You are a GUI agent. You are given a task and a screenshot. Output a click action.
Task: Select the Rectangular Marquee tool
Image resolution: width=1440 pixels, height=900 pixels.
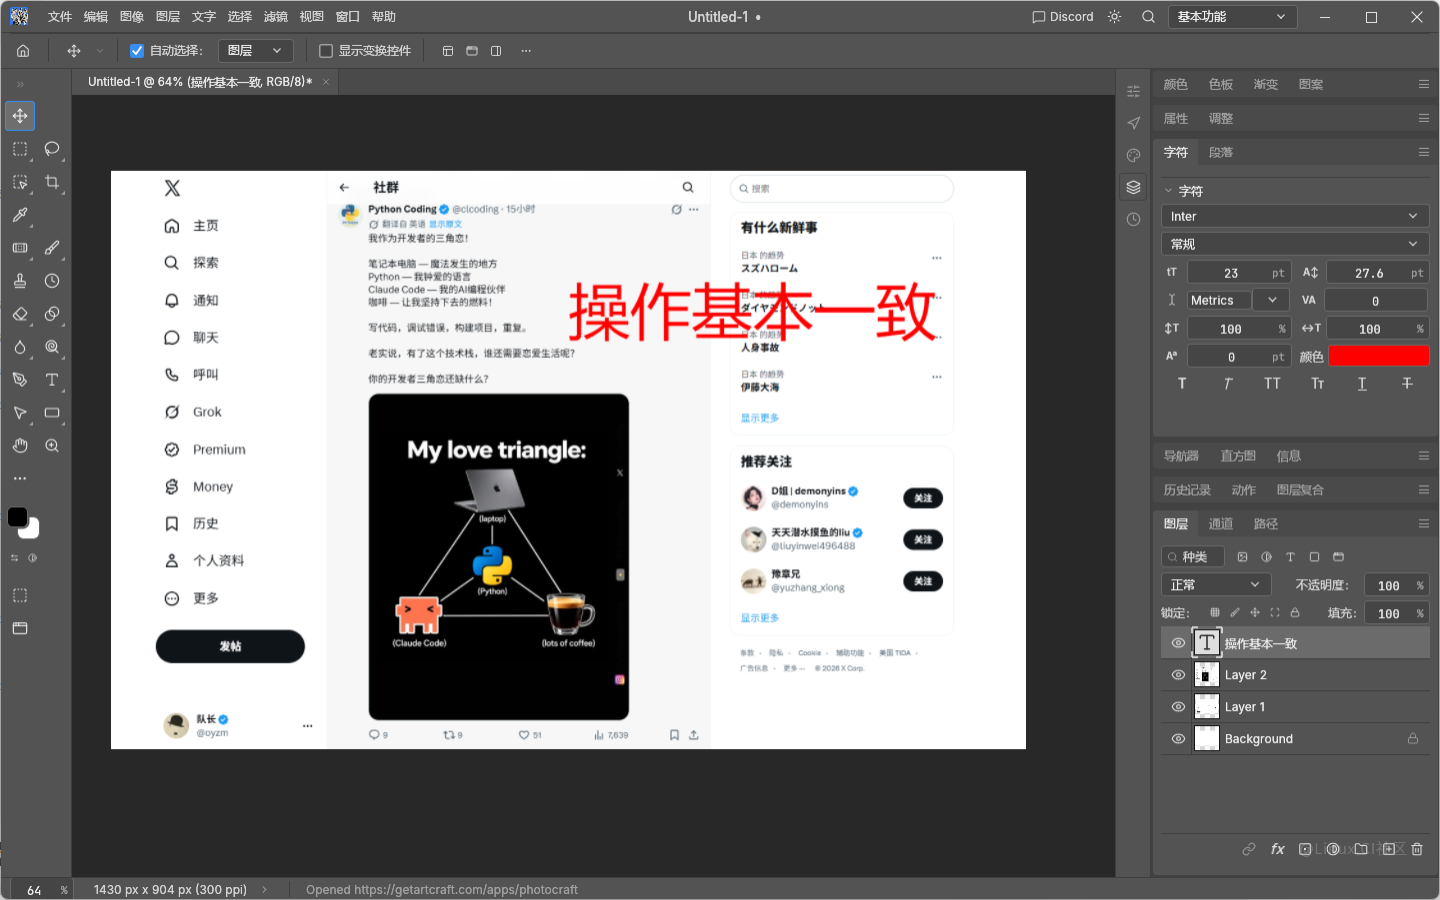pyautogui.click(x=20, y=149)
